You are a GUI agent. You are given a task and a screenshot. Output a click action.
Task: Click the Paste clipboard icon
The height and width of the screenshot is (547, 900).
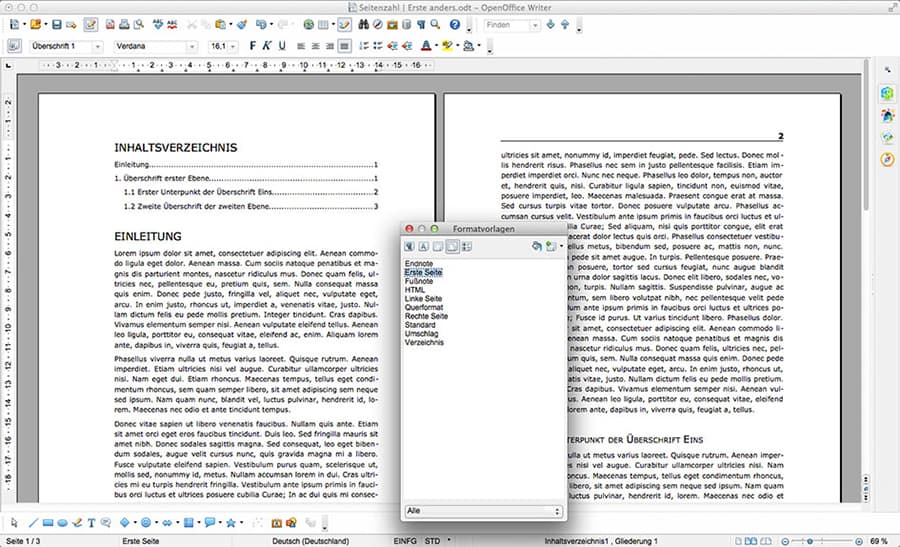click(x=220, y=25)
